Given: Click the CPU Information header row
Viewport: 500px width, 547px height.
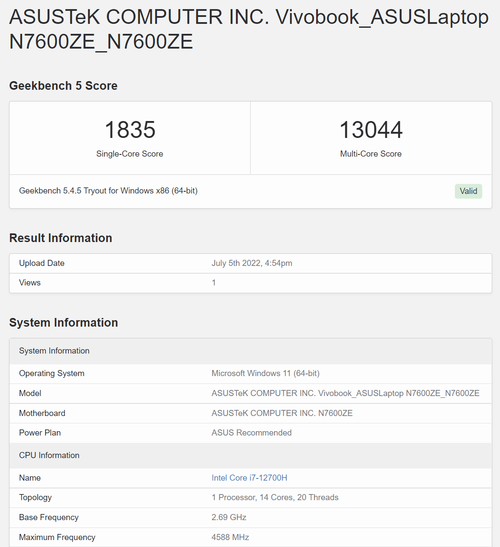Looking at the screenshot, I should [x=251, y=456].
